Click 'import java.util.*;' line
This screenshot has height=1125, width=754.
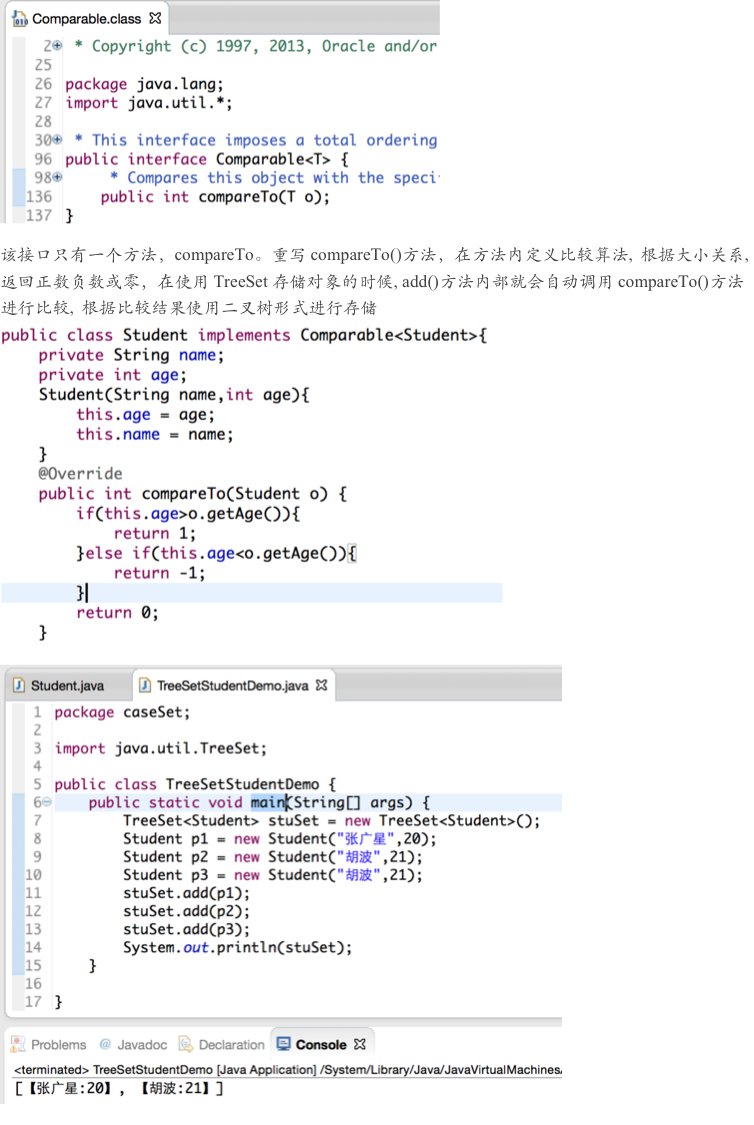pos(149,103)
